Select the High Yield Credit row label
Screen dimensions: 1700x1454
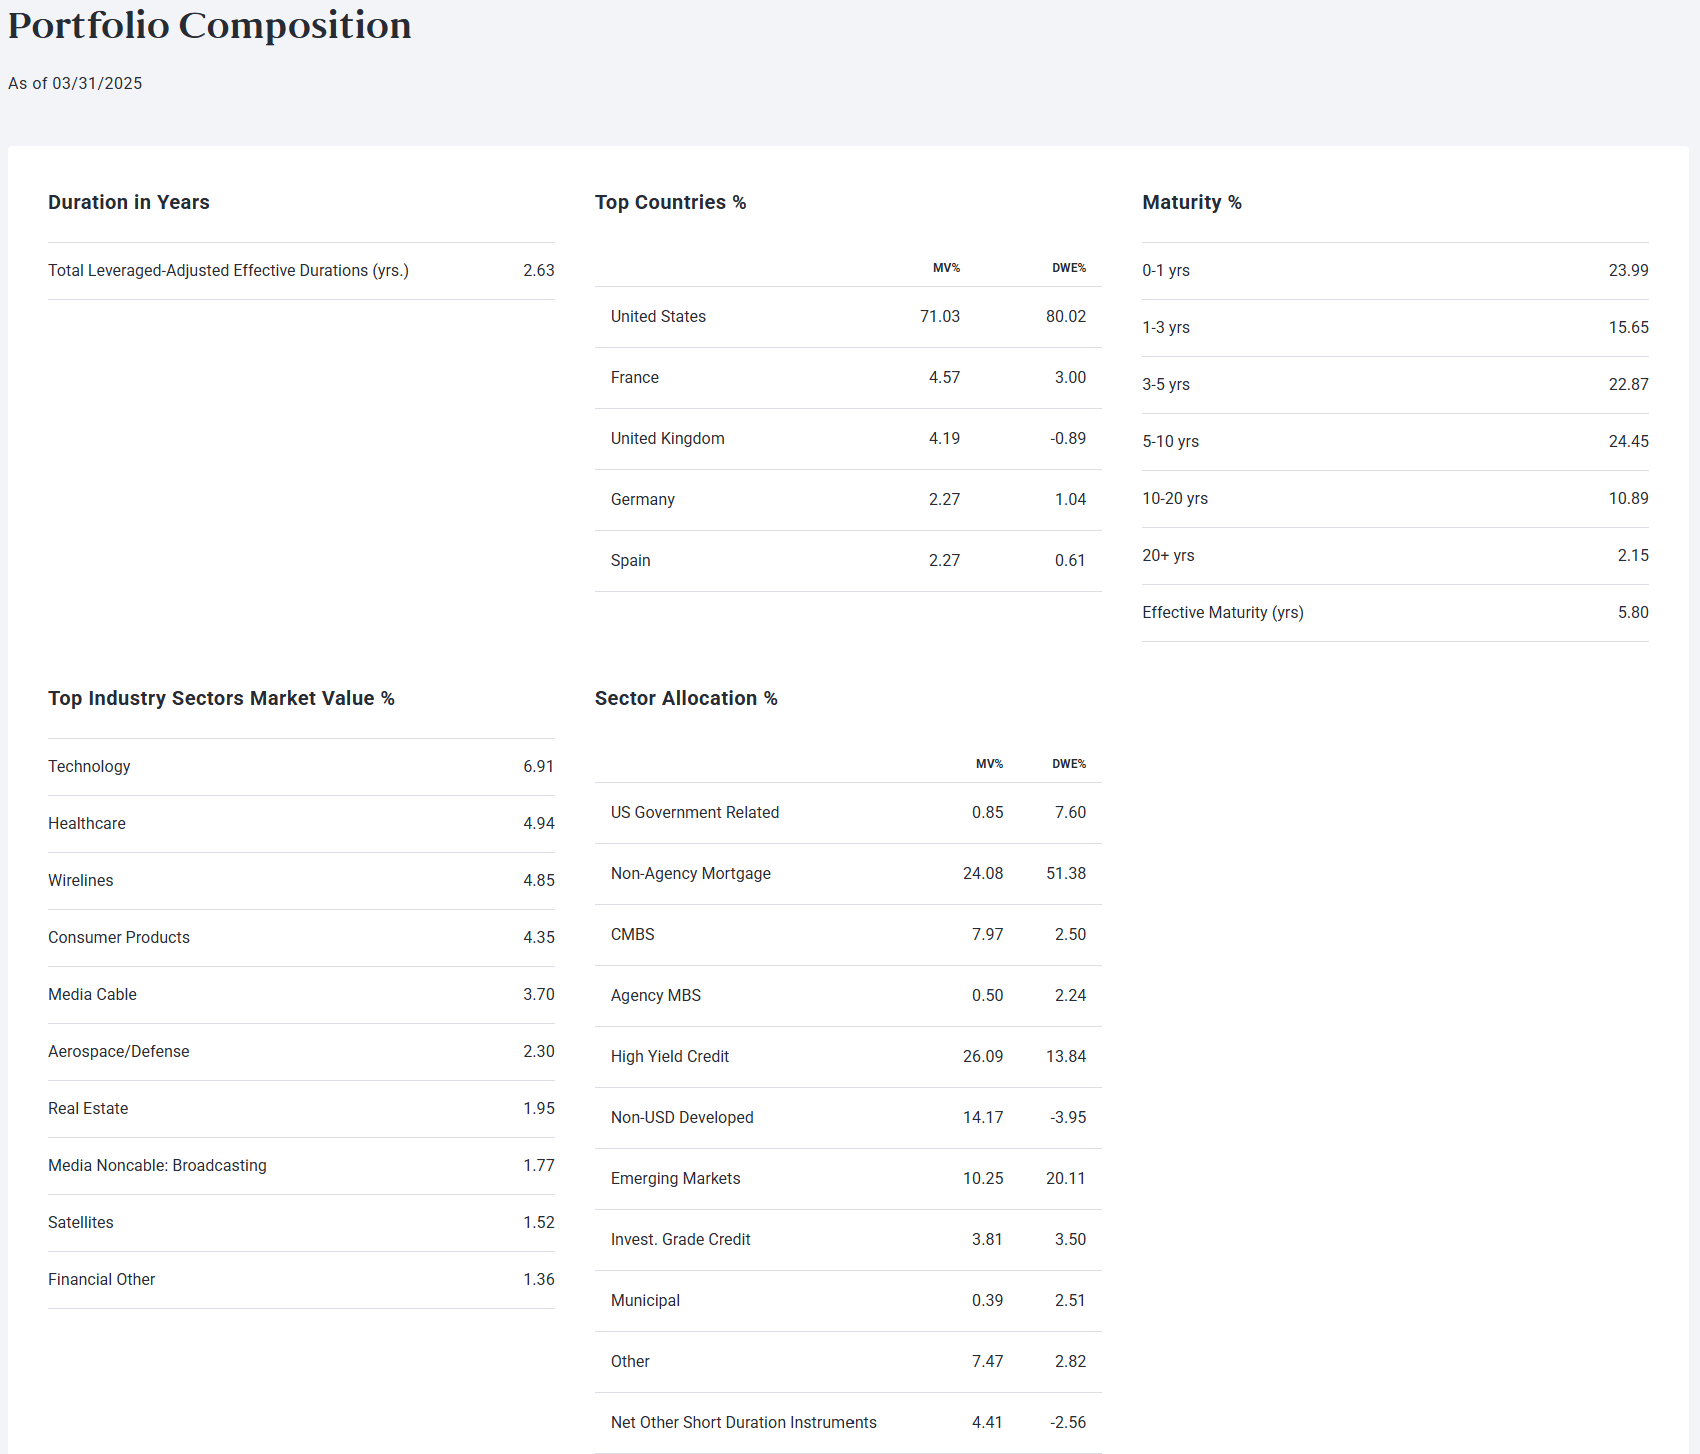(669, 1057)
